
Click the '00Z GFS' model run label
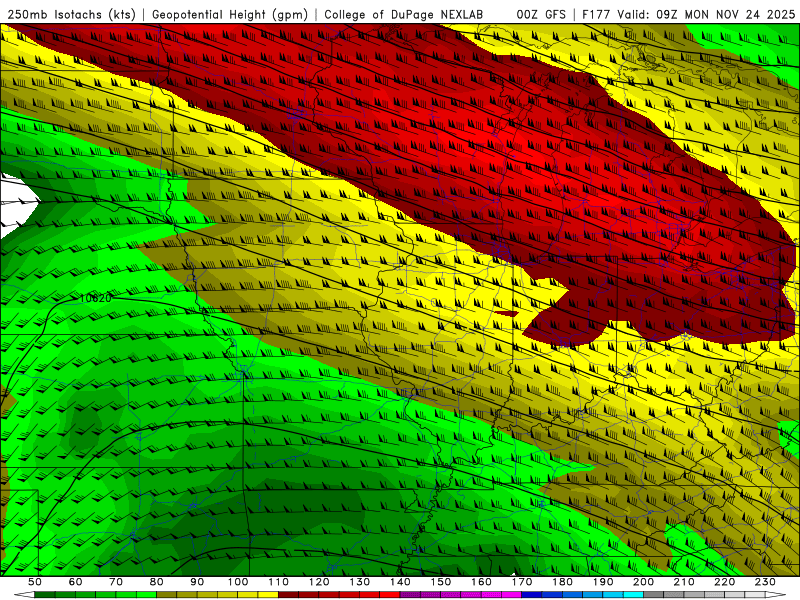tap(541, 15)
